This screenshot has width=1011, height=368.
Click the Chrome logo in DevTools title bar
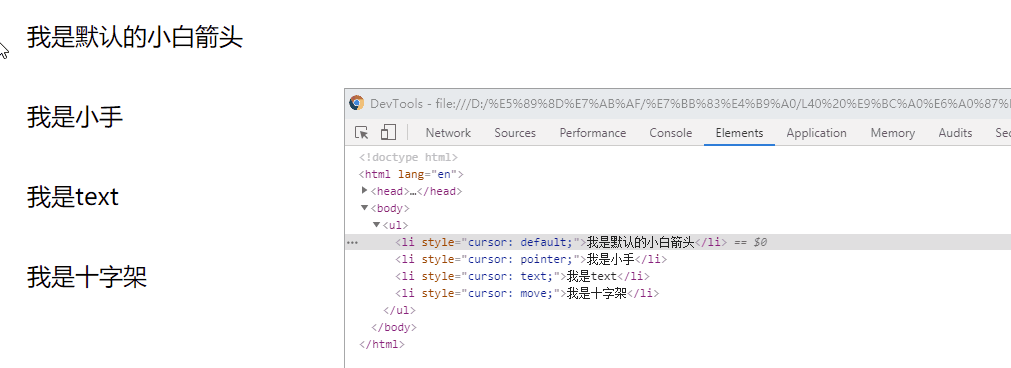[357, 103]
